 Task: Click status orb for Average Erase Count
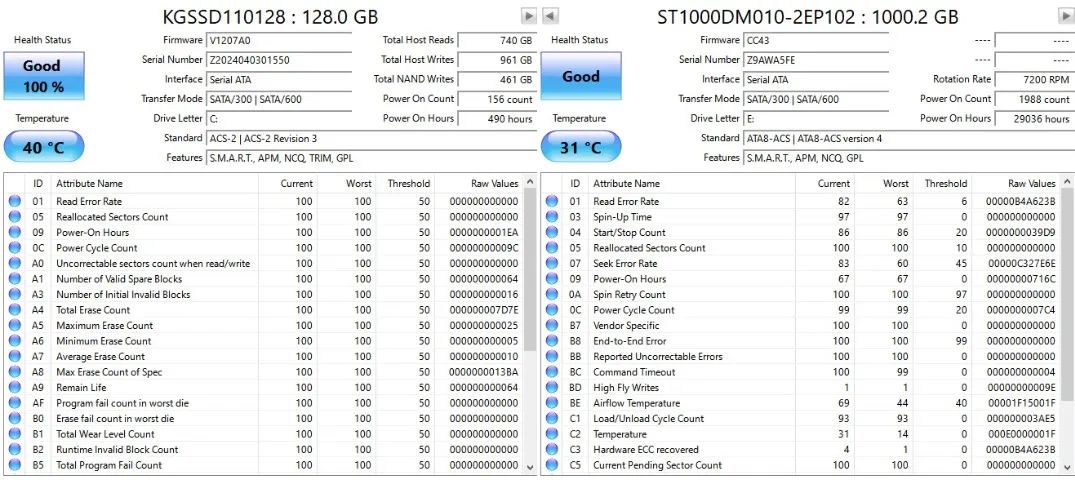(x=14, y=357)
